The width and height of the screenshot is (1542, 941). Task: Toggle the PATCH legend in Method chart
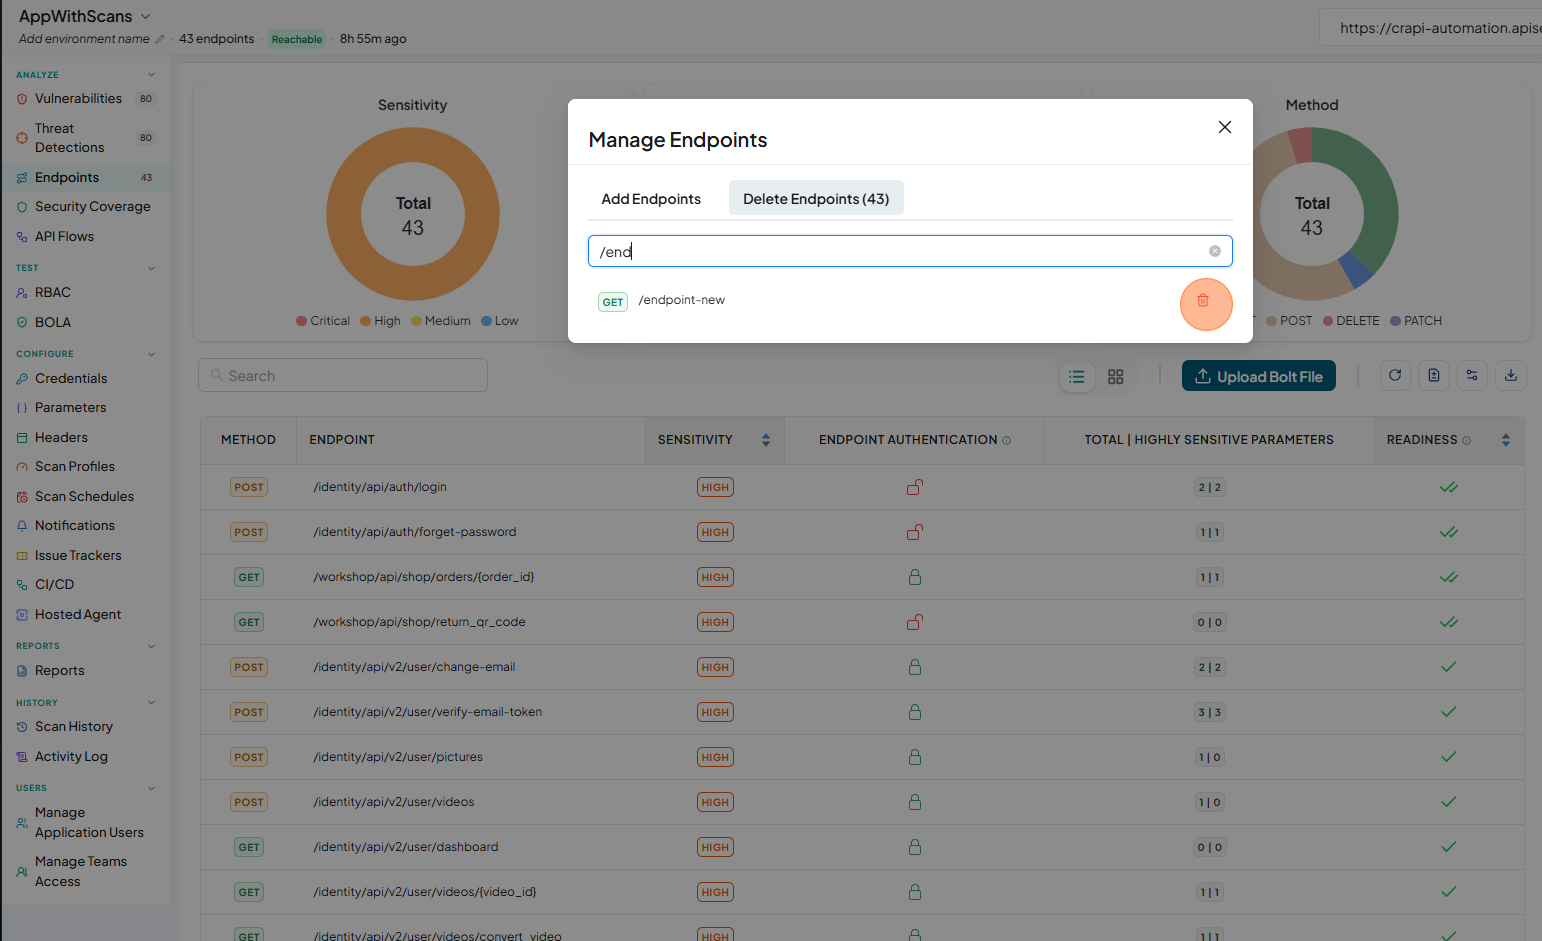(x=1416, y=321)
